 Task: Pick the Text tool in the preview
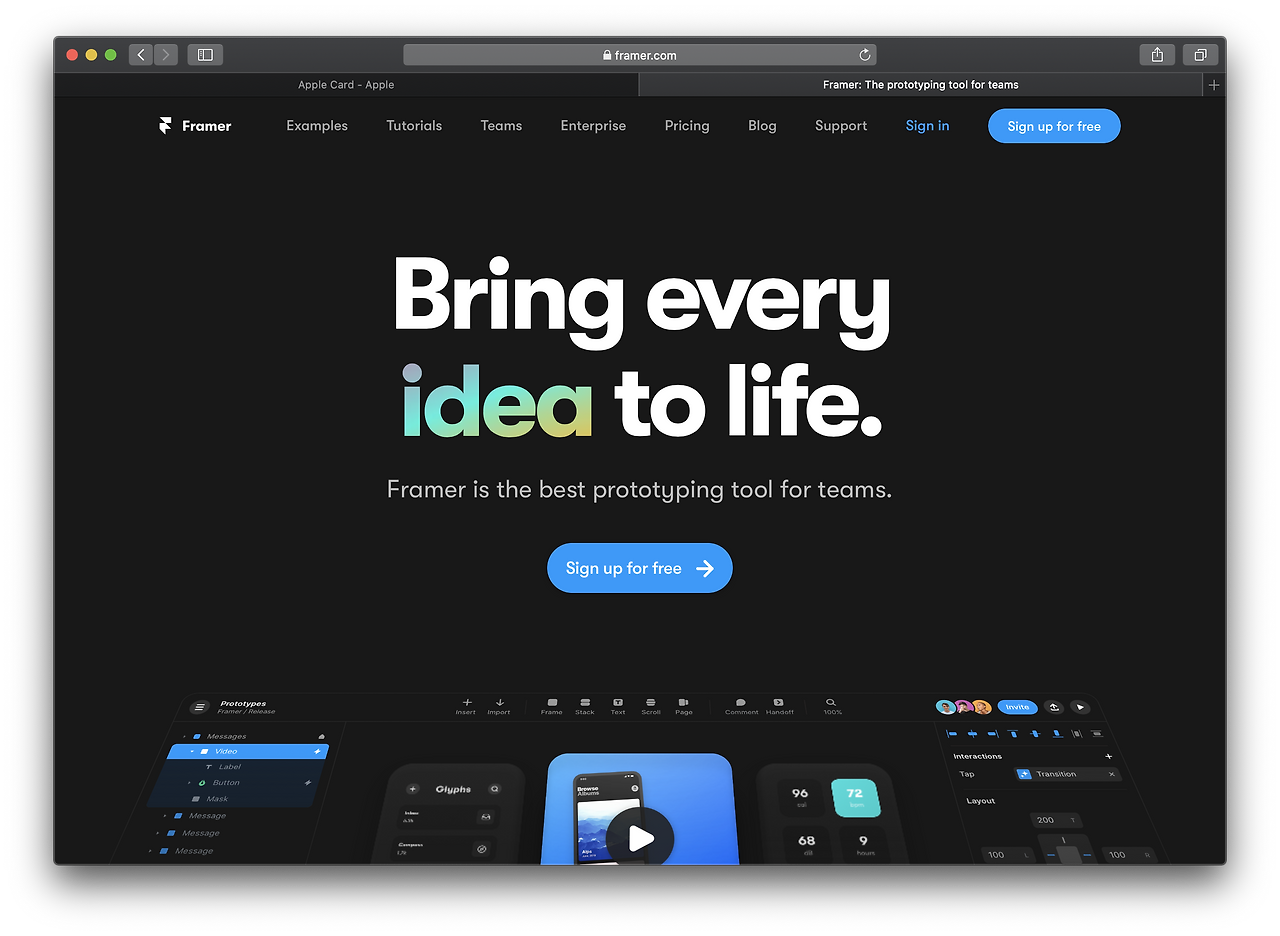(x=618, y=706)
